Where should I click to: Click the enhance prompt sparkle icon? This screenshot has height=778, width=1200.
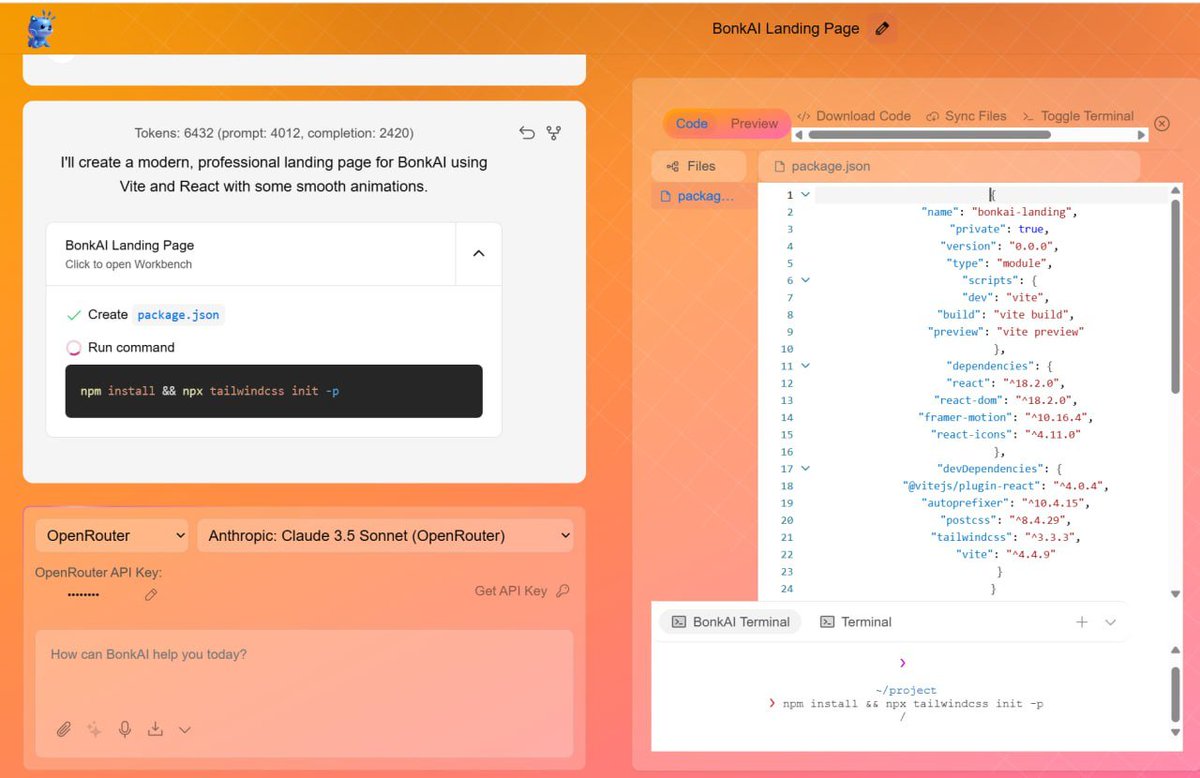click(94, 730)
